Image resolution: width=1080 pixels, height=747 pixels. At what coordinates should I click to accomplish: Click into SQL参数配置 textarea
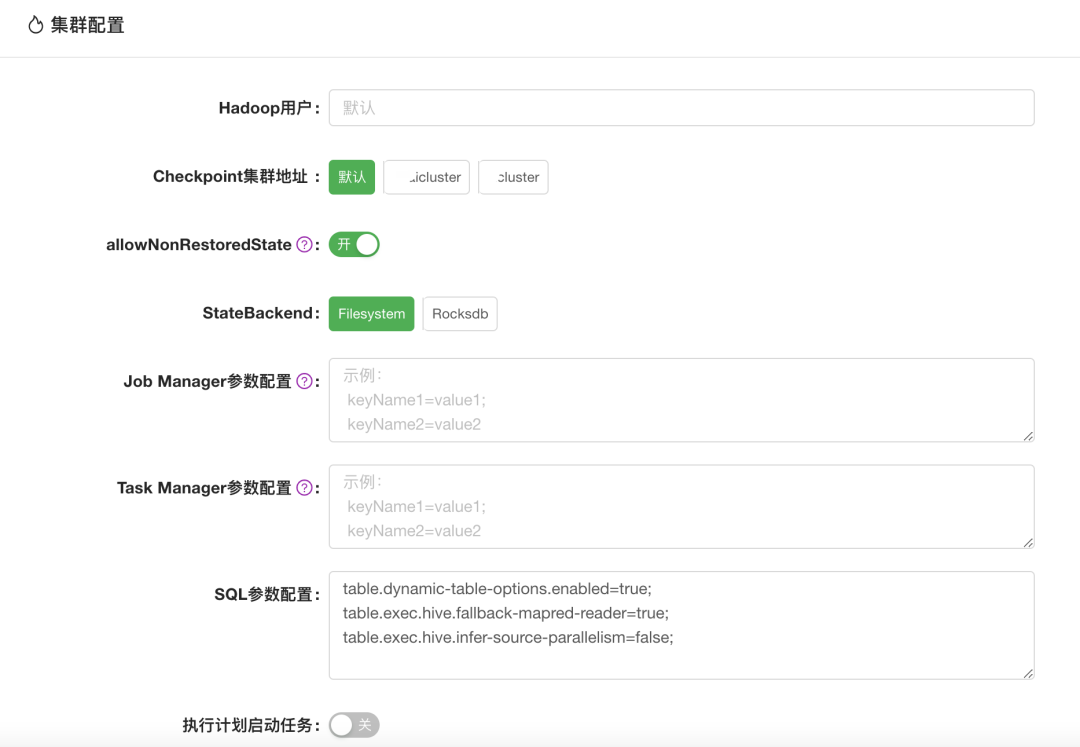[681, 625]
